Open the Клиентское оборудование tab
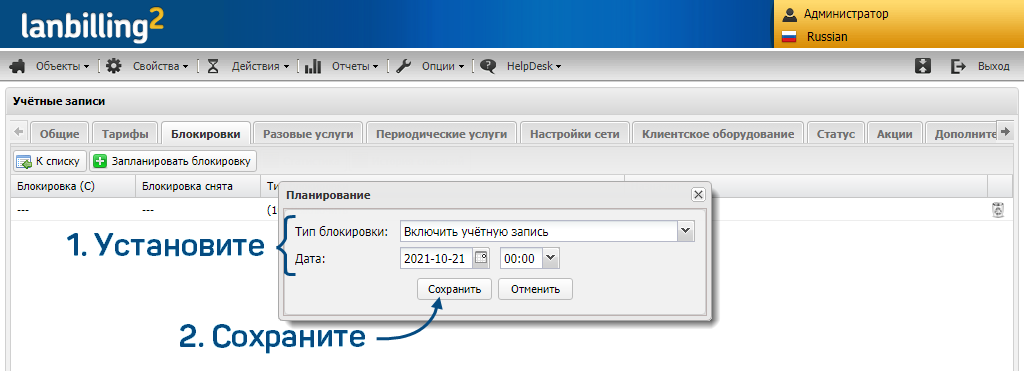Viewport: 1024px width, 371px height. (x=718, y=133)
